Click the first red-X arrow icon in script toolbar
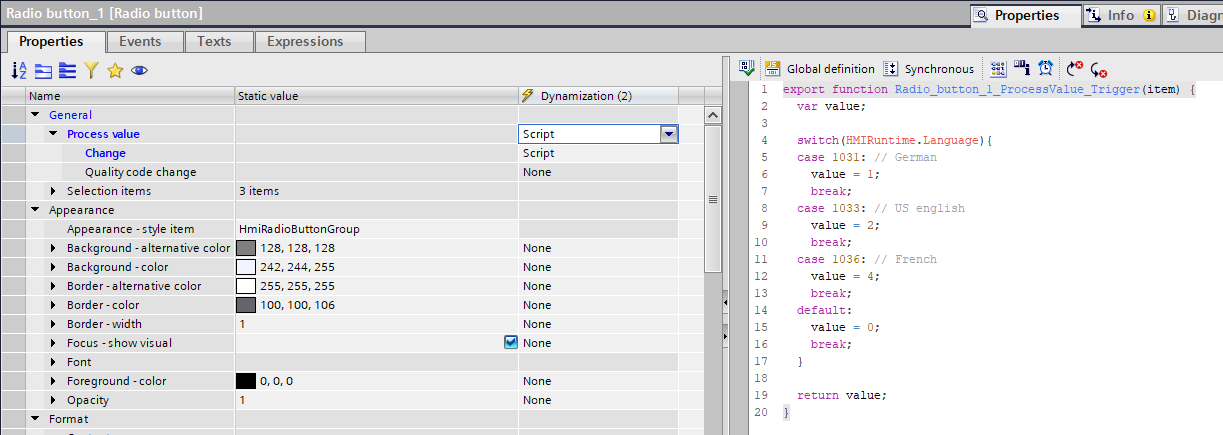 [x=1074, y=68]
